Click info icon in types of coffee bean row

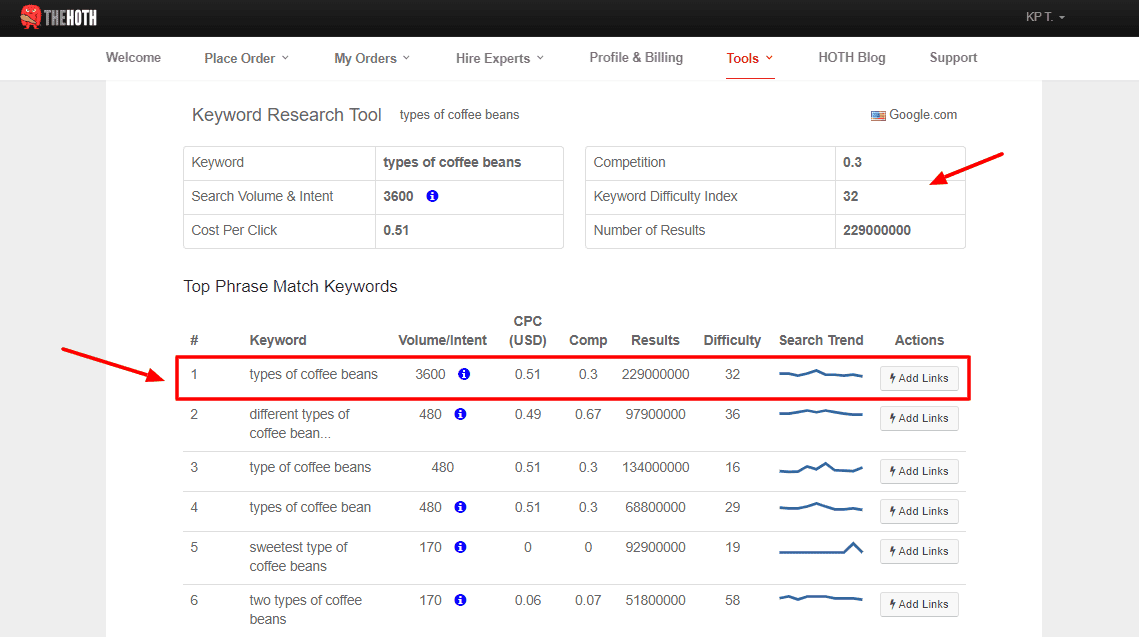[x=460, y=508]
